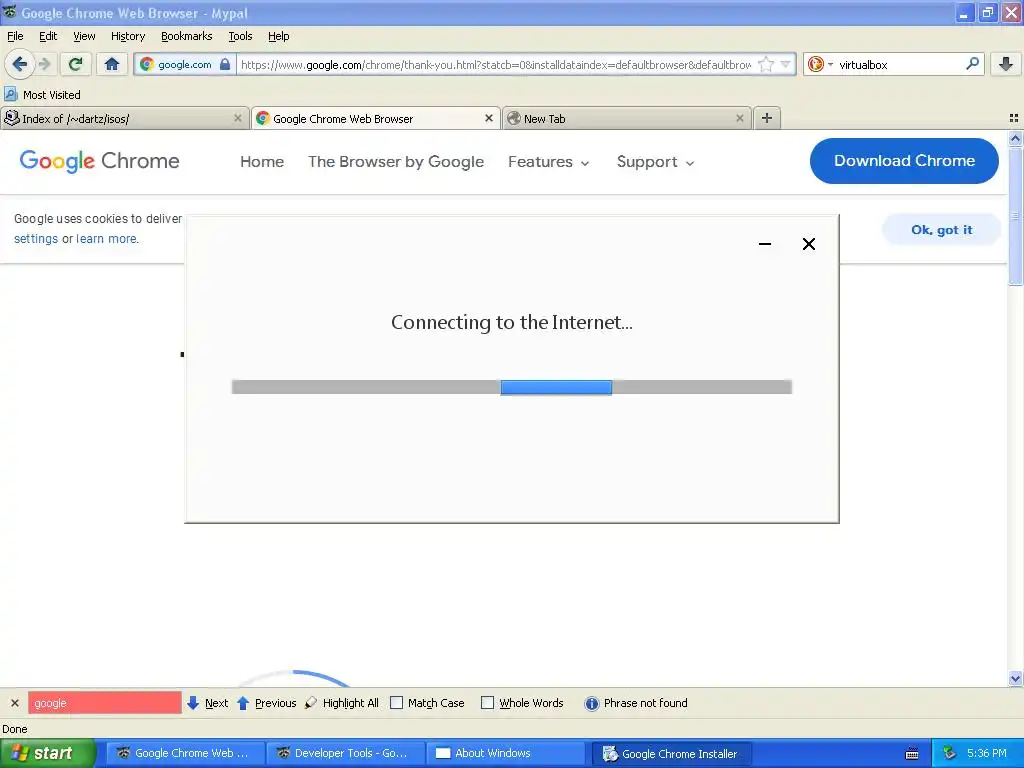Expand the Features dropdown menu
This screenshot has height=768, width=1024.
tap(549, 161)
